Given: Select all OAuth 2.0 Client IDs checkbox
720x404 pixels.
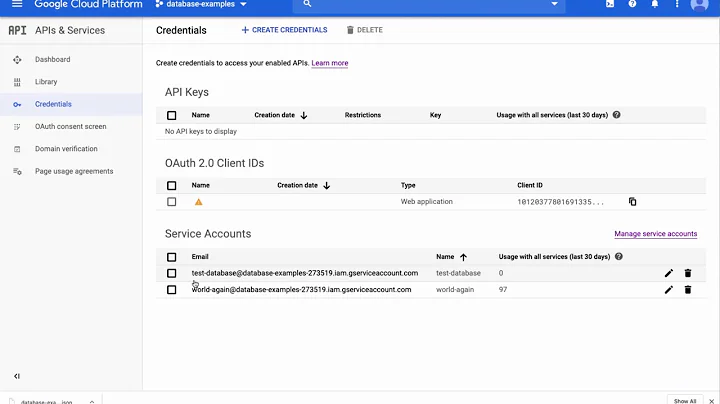Looking at the screenshot, I should coord(172,185).
